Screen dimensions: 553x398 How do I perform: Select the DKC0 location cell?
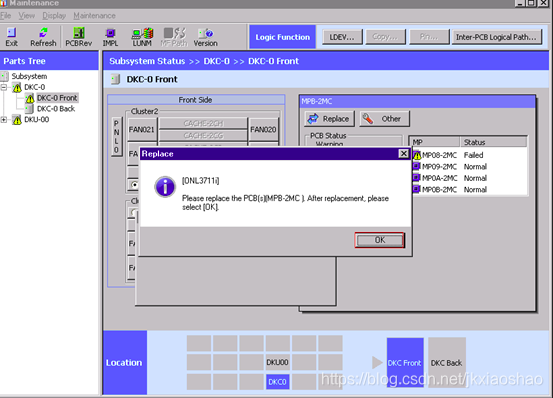(277, 382)
